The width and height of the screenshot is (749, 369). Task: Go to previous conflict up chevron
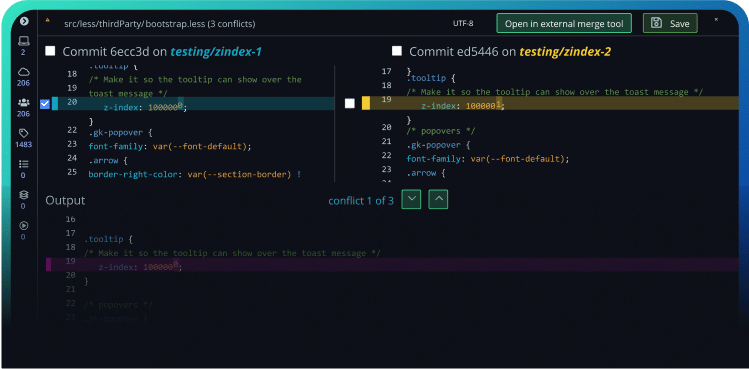point(438,199)
